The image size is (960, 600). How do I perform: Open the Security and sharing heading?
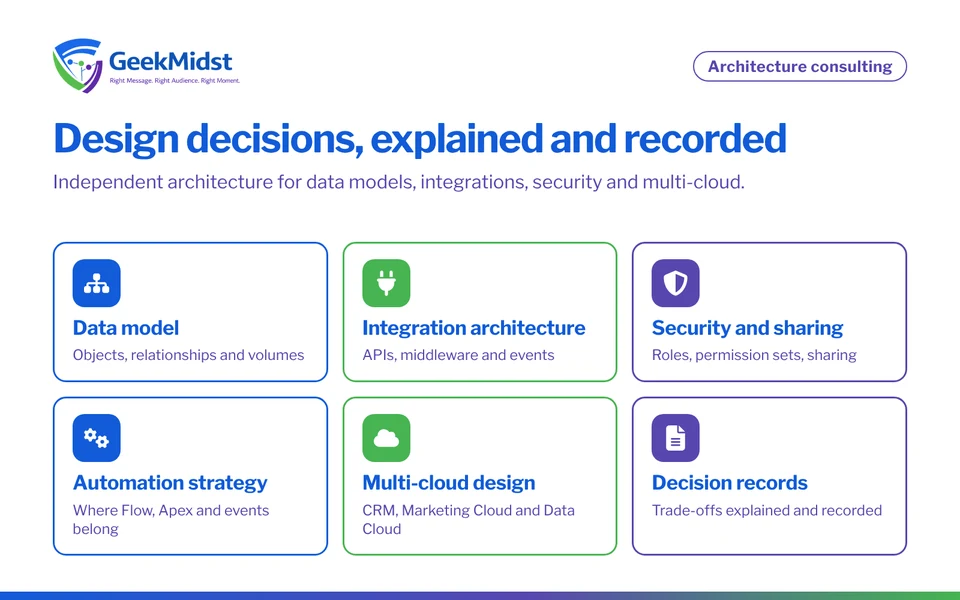[748, 328]
